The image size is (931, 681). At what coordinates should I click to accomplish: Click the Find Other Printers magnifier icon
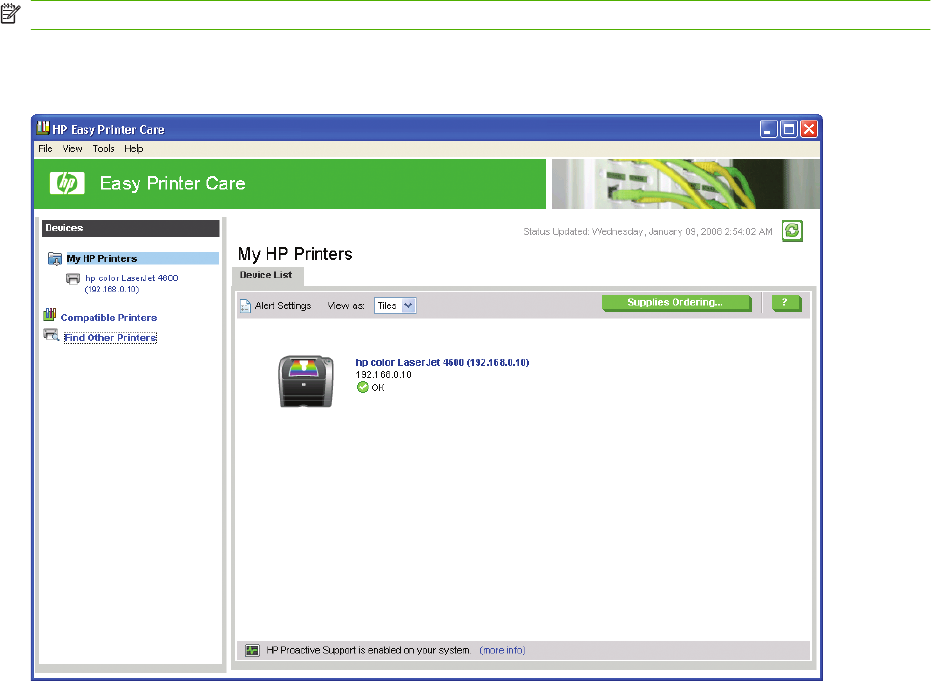[51, 335]
